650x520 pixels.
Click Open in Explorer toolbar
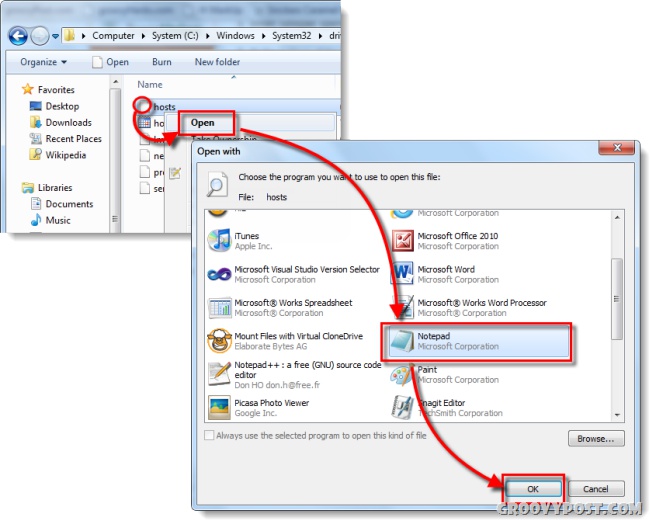(x=110, y=62)
